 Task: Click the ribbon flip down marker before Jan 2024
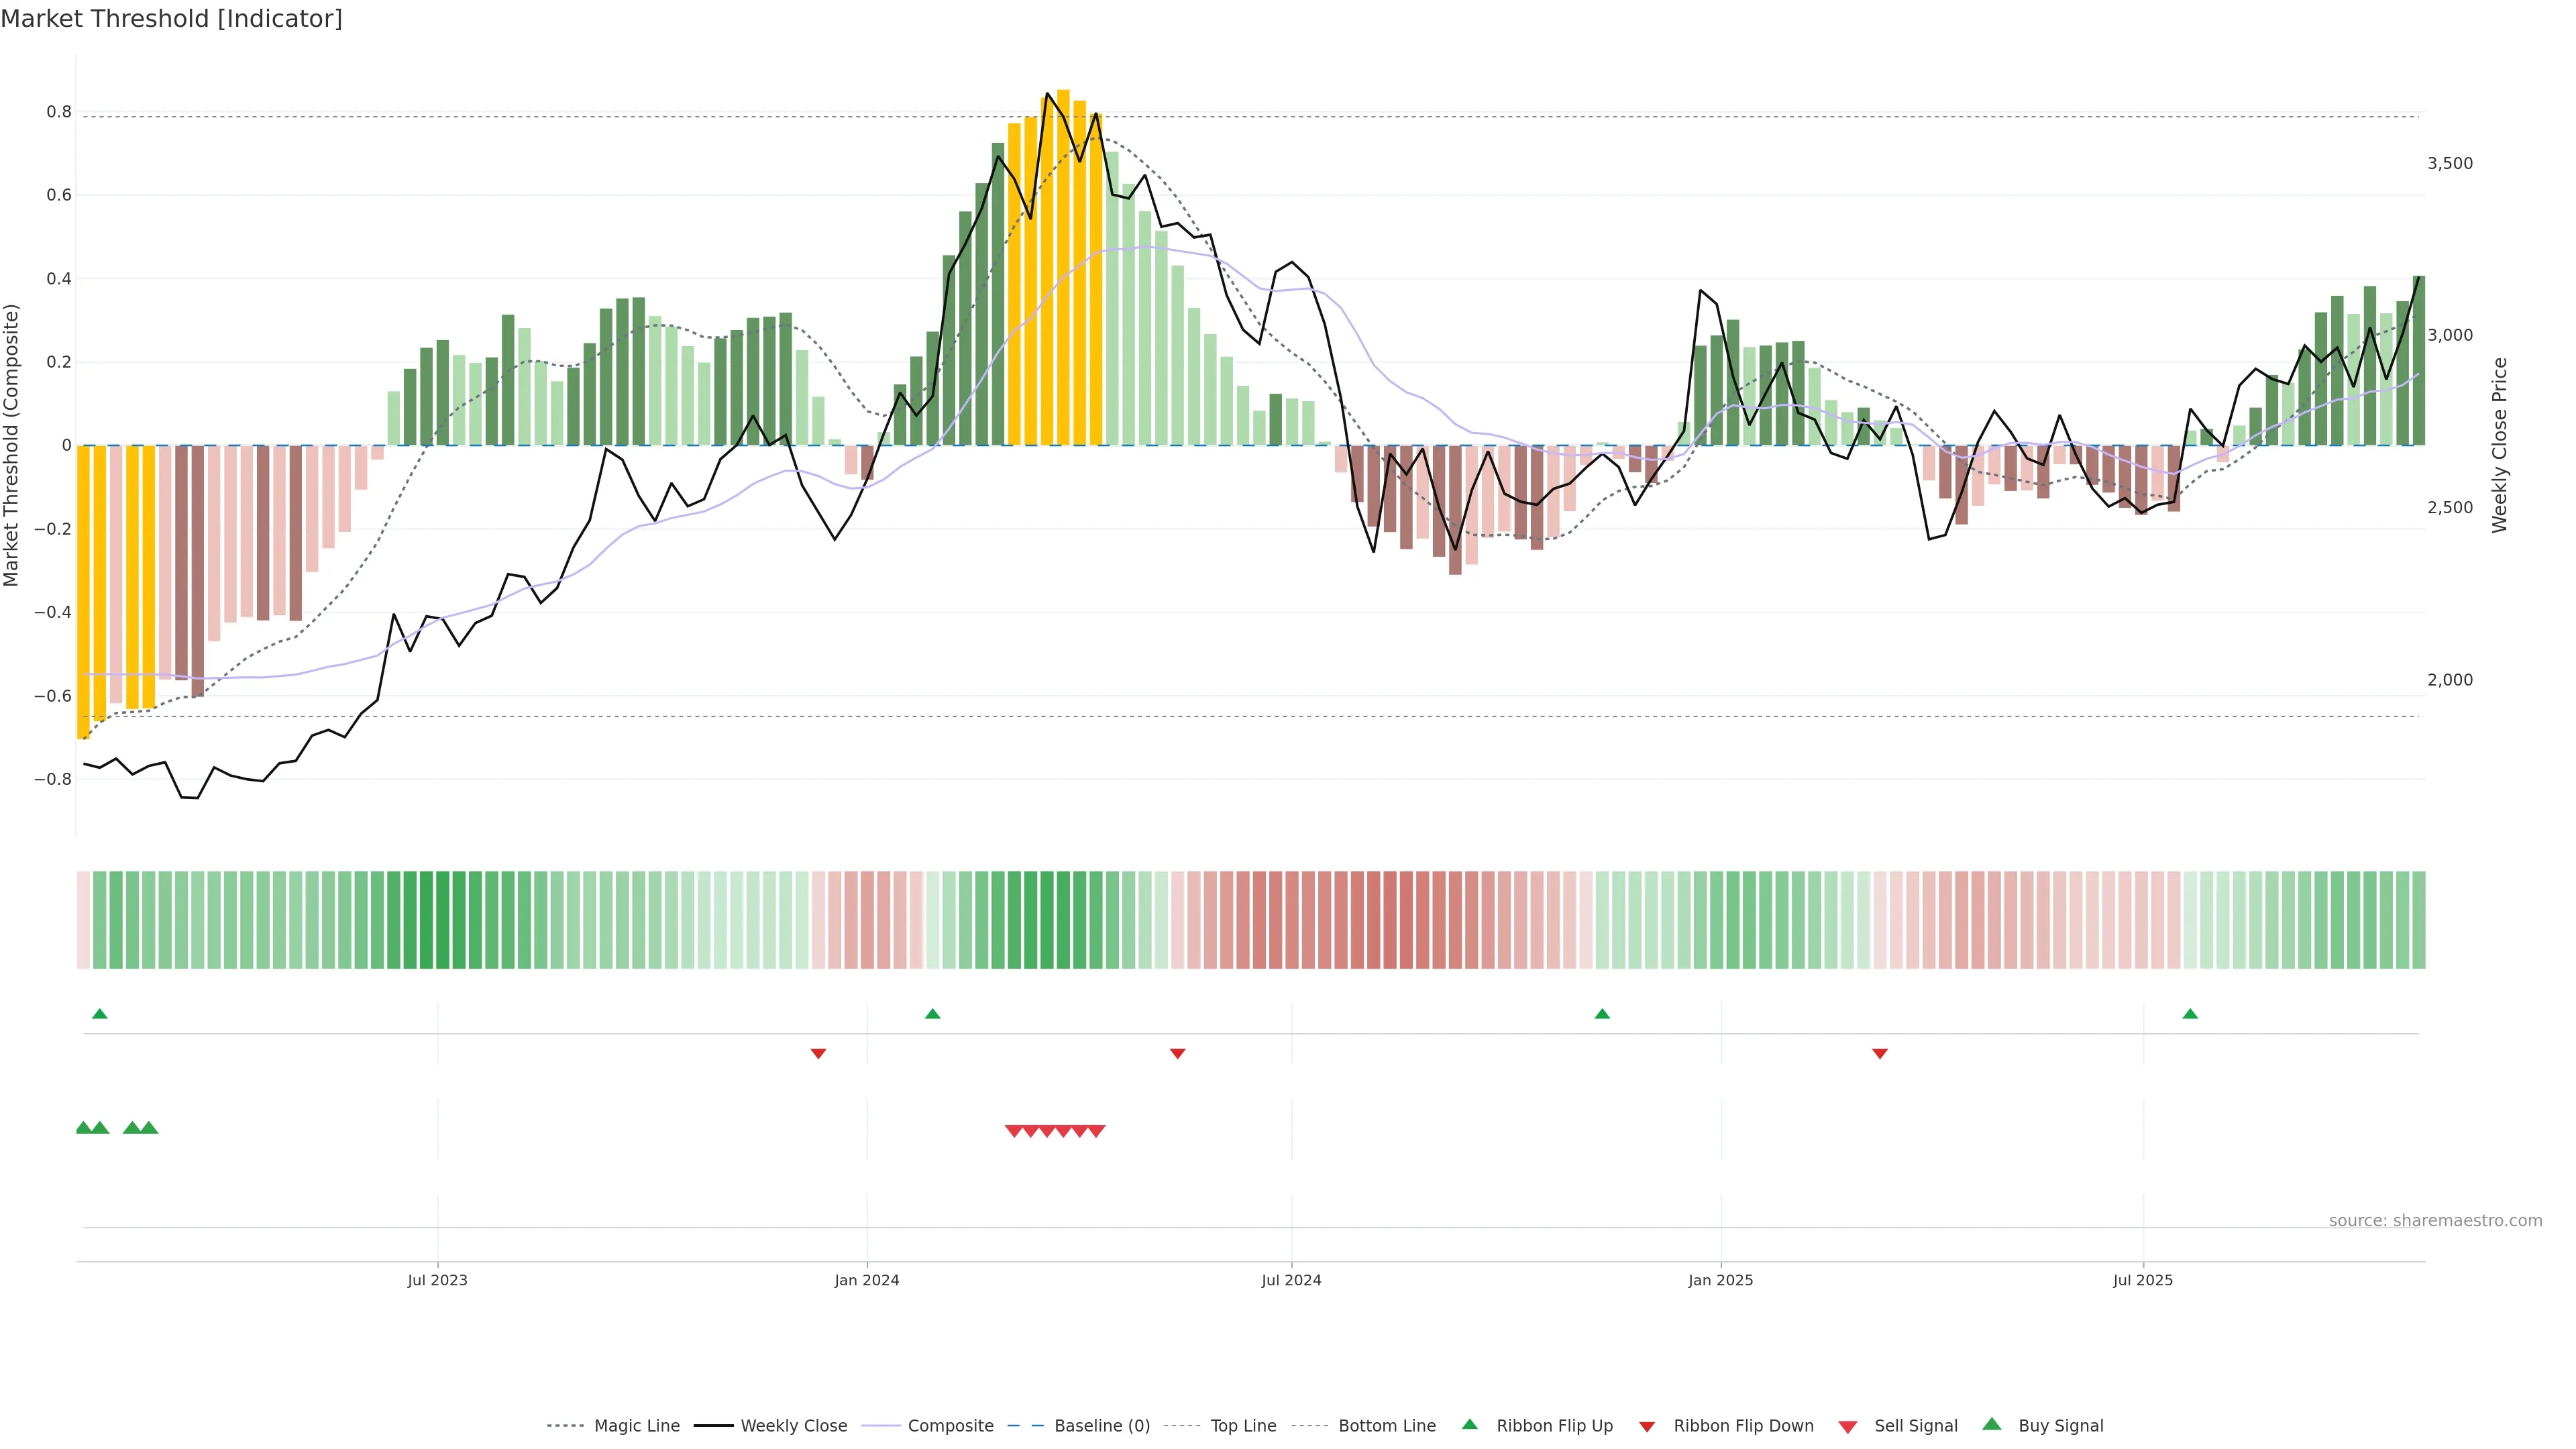pyautogui.click(x=818, y=1053)
